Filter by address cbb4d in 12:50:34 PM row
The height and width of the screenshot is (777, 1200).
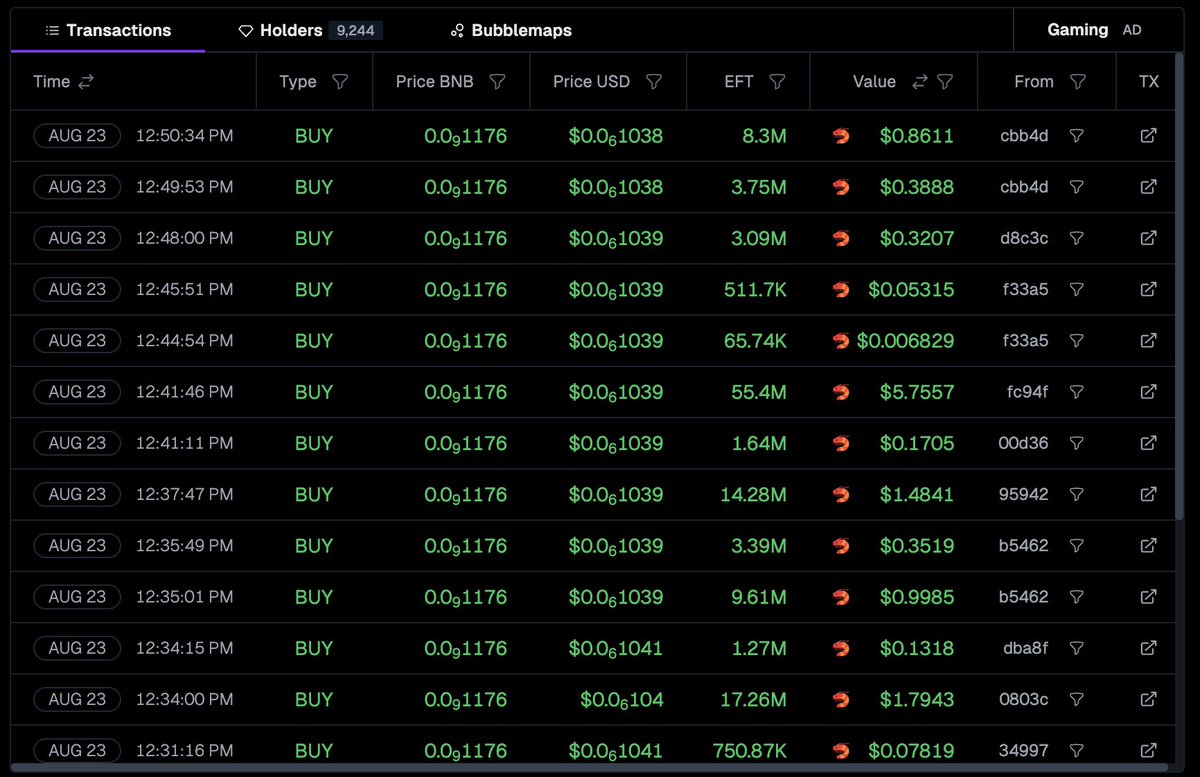(x=1077, y=136)
